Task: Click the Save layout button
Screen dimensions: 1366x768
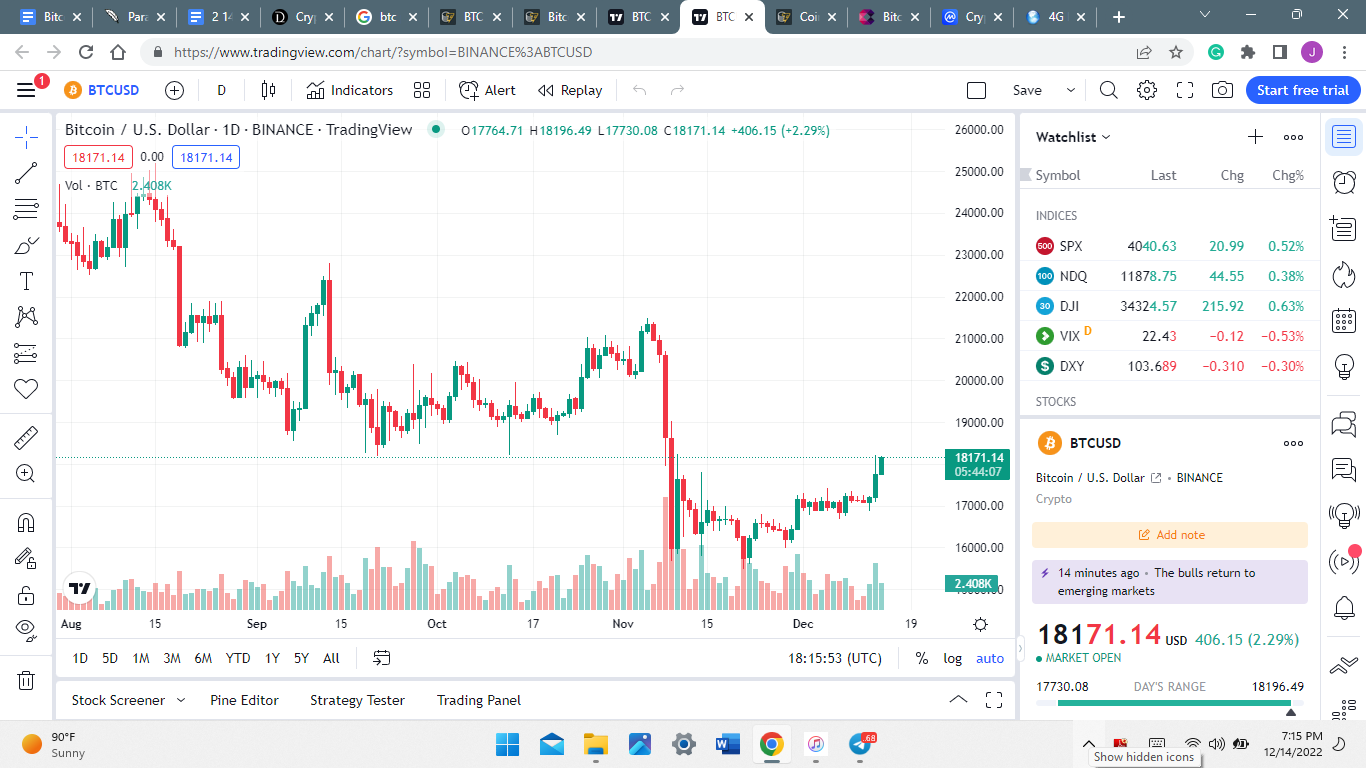Action: point(1027,90)
